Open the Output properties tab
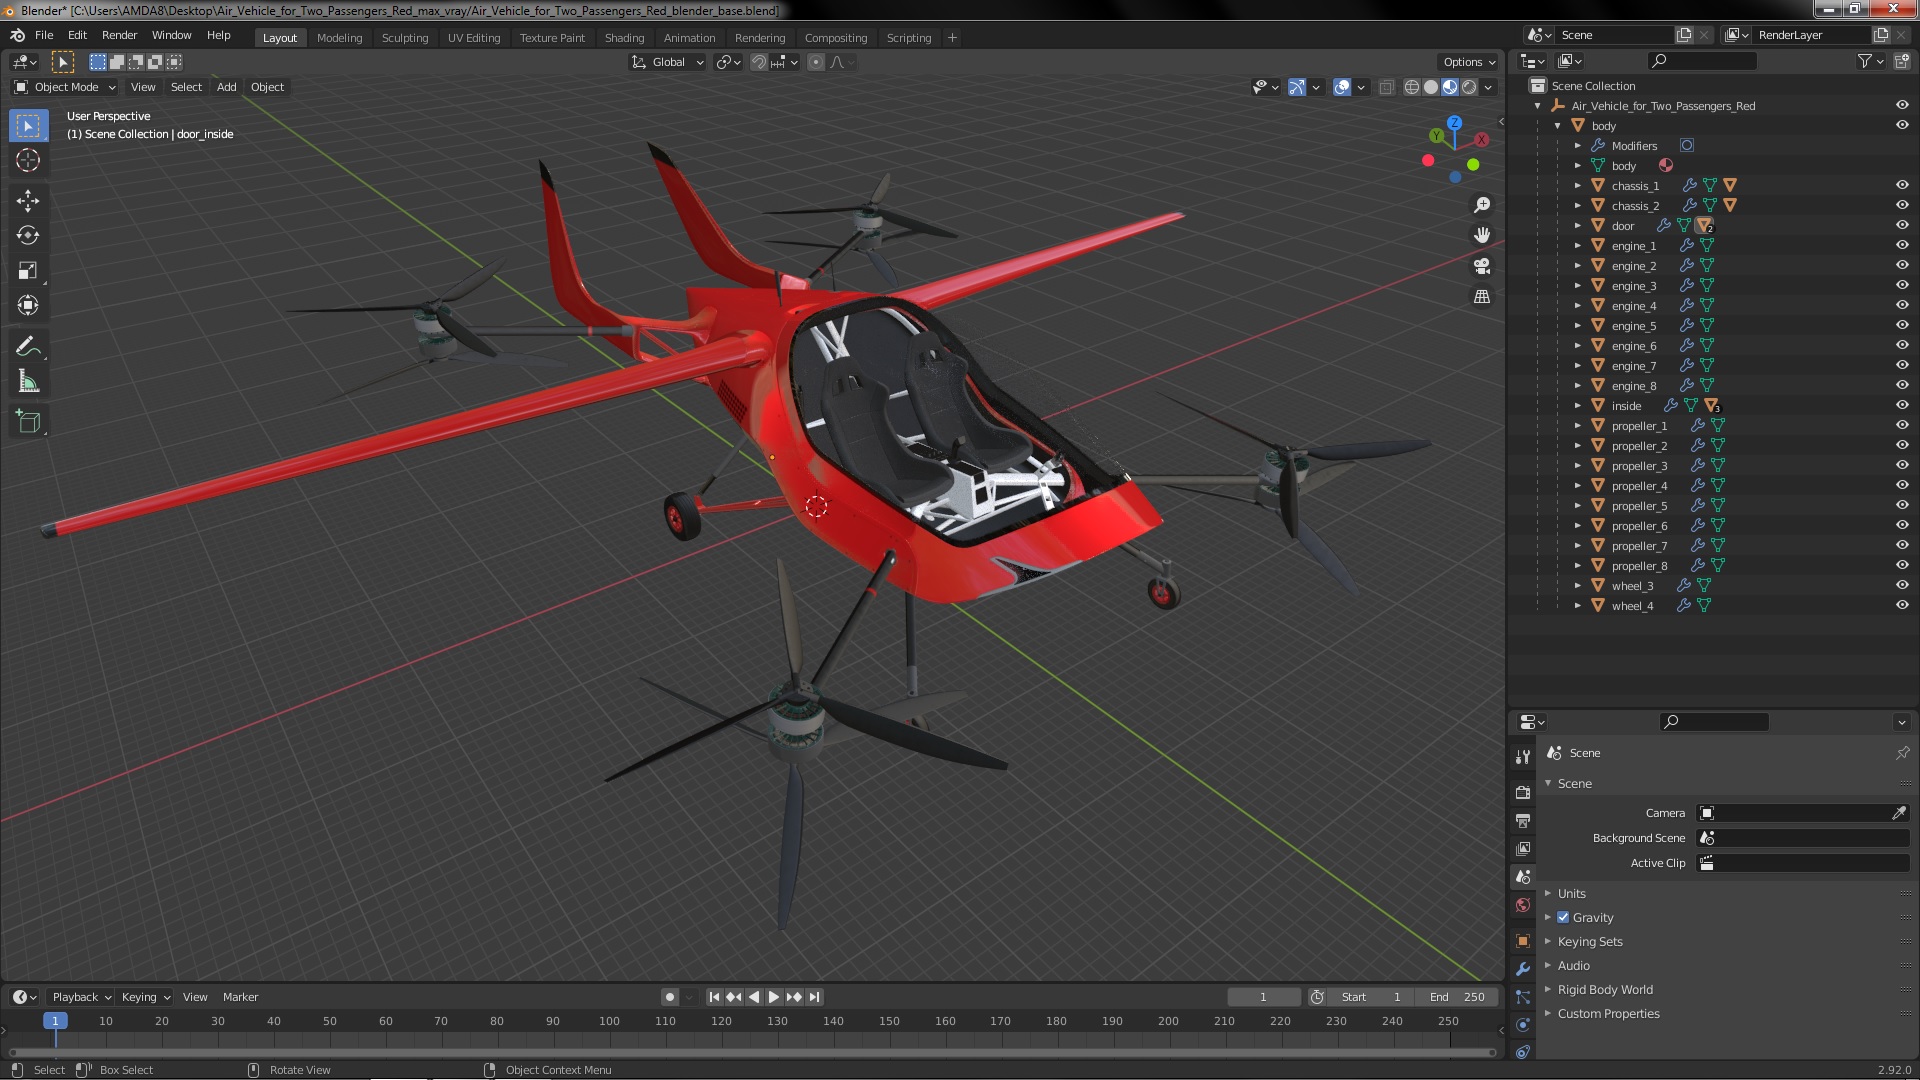 coord(1523,821)
